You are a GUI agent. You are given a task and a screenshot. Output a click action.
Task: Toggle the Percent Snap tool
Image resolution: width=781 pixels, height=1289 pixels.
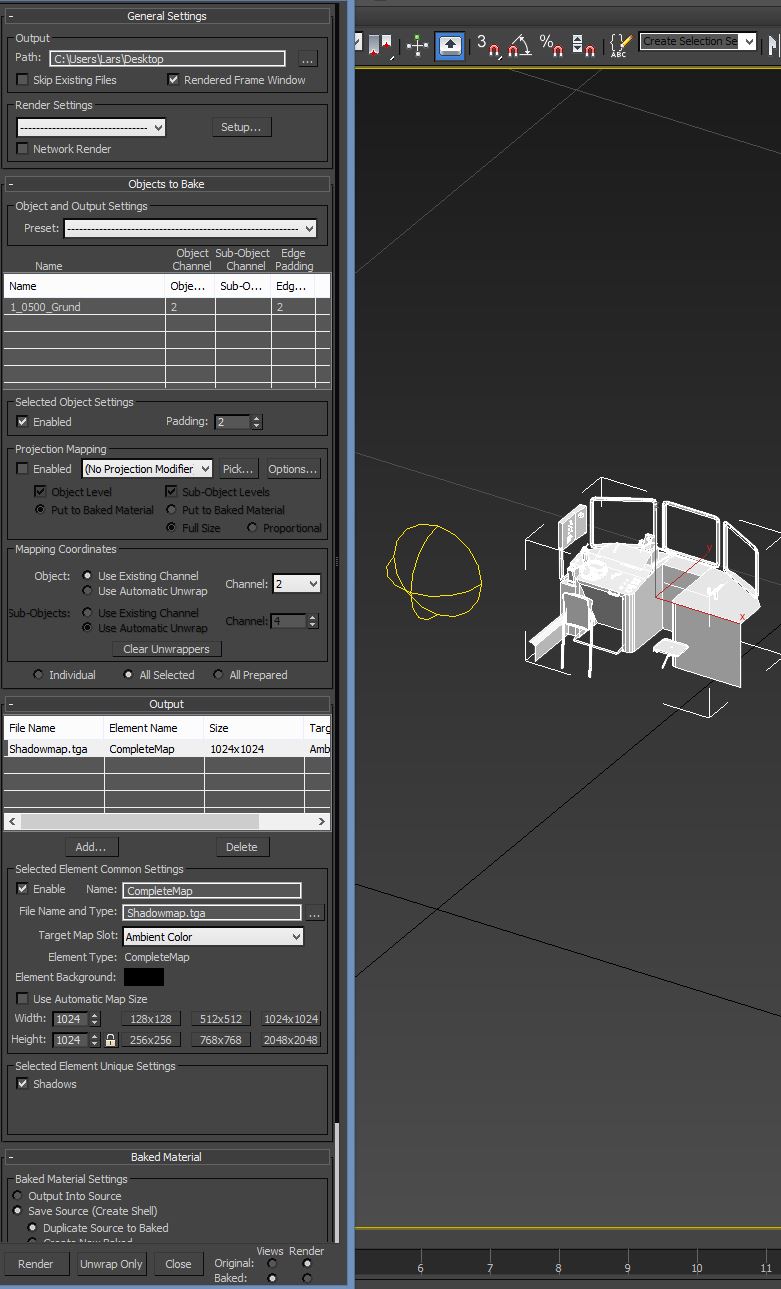(551, 45)
